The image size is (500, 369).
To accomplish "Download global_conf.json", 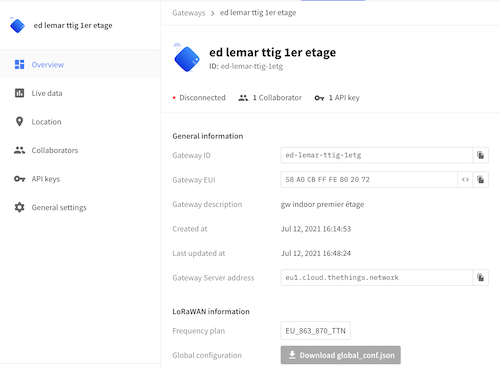I will pos(341,355).
